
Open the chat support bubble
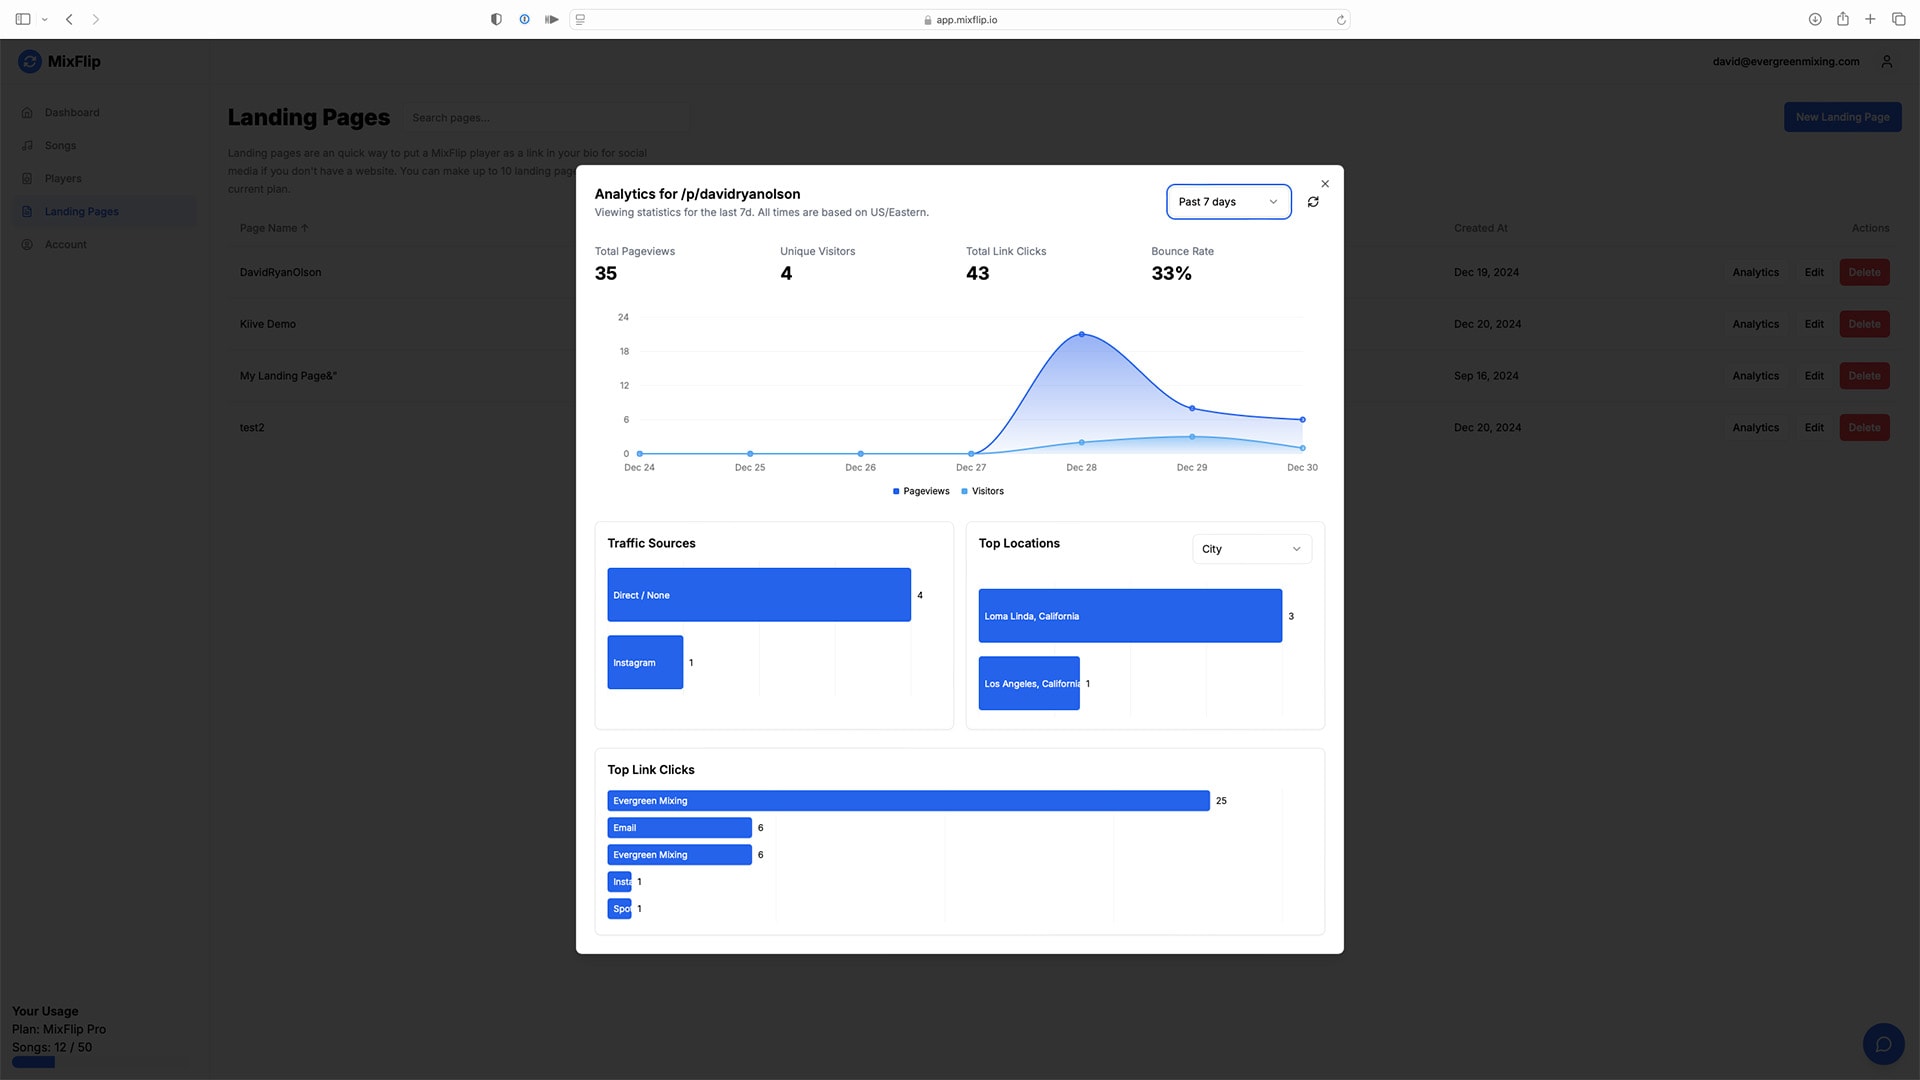tap(1883, 1044)
